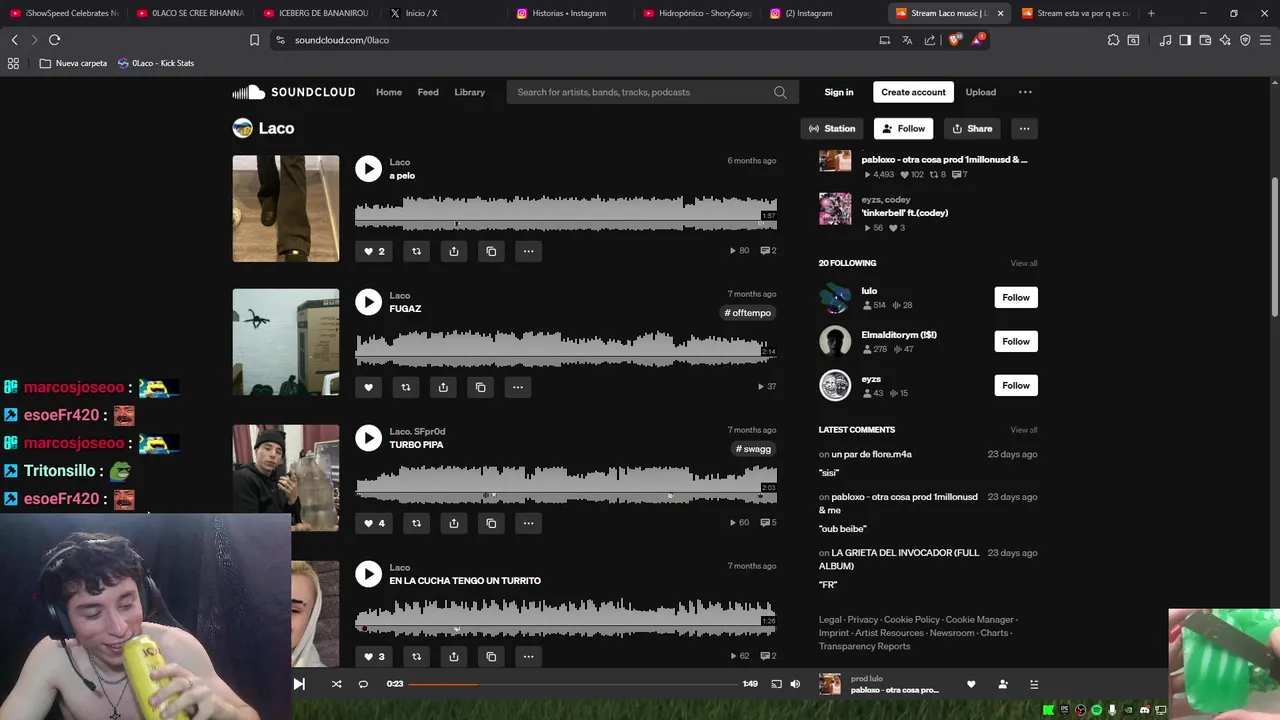Share the track 'a pelo'
Viewport: 1280px width, 720px height.
coord(453,251)
